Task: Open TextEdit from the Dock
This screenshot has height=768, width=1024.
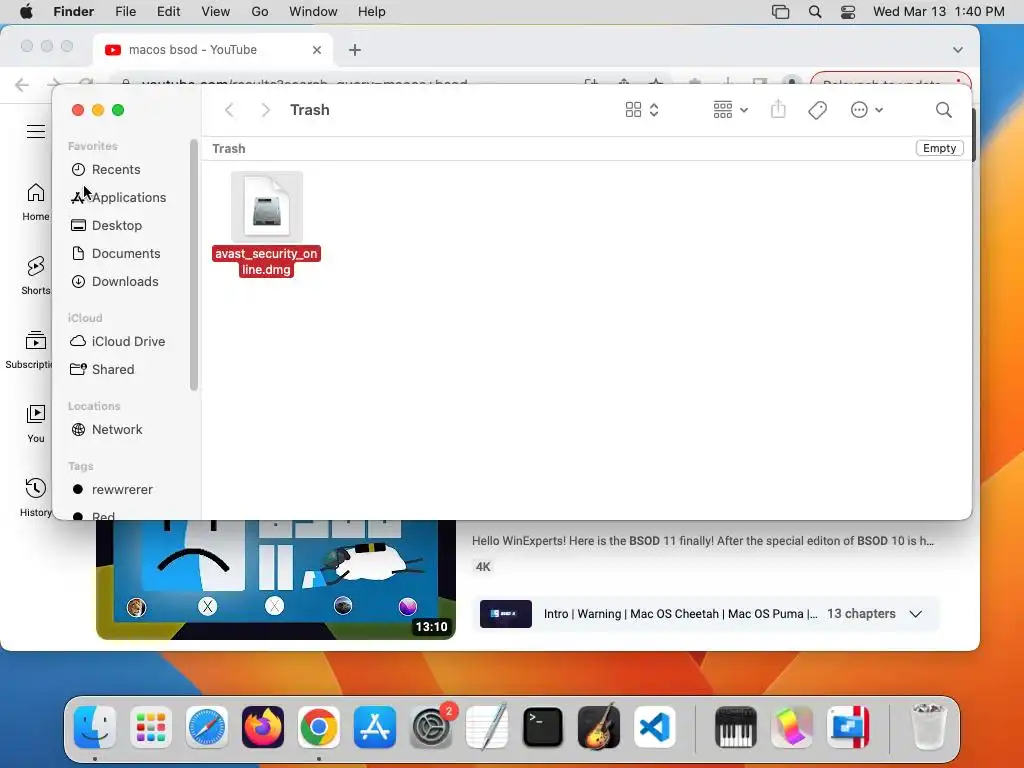Action: tap(487, 727)
